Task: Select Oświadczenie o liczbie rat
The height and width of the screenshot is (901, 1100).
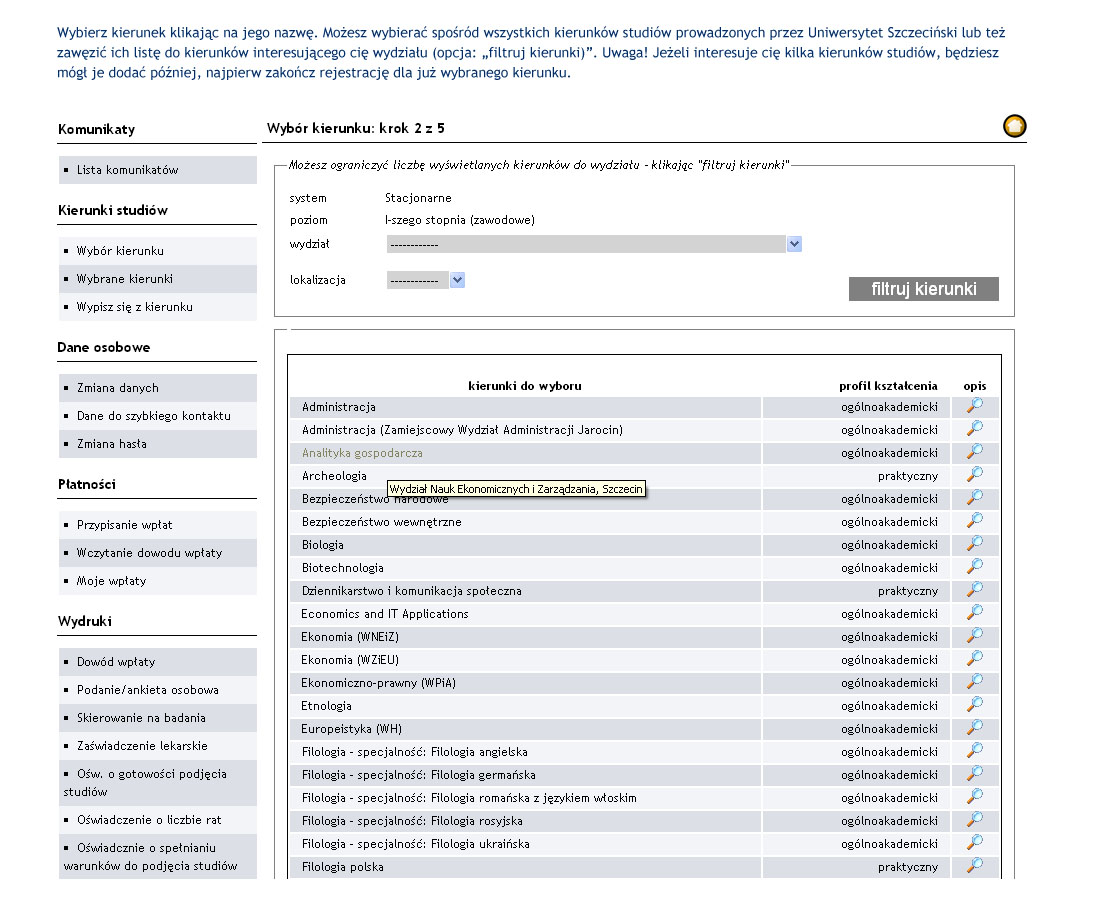Action: [x=149, y=820]
